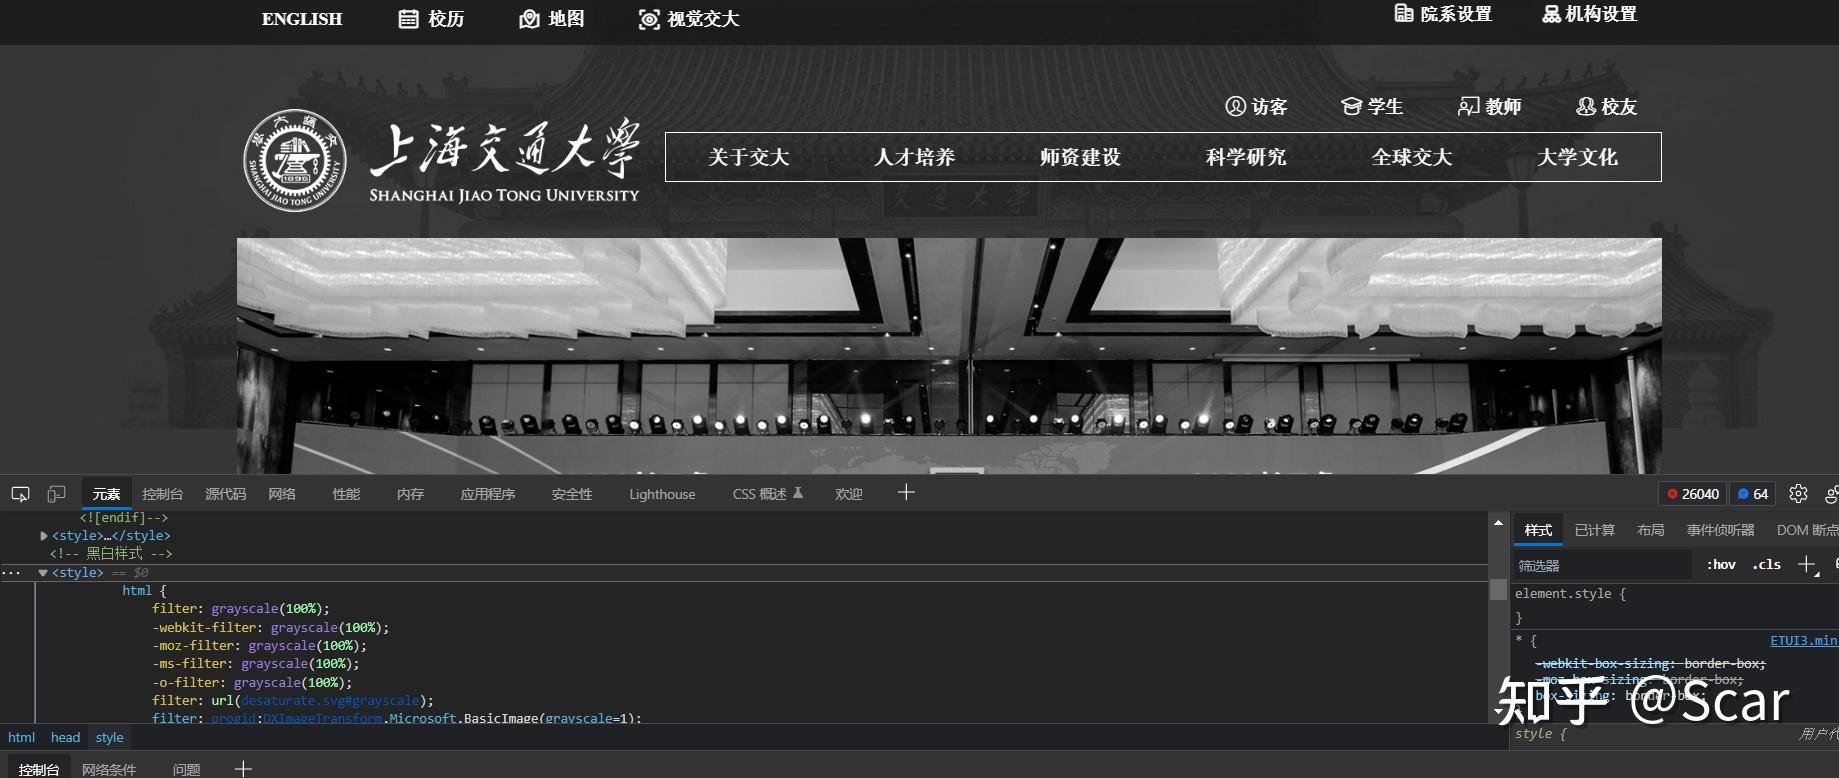Click the ENGLISH language link
The height and width of the screenshot is (778, 1839).
pos(302,19)
